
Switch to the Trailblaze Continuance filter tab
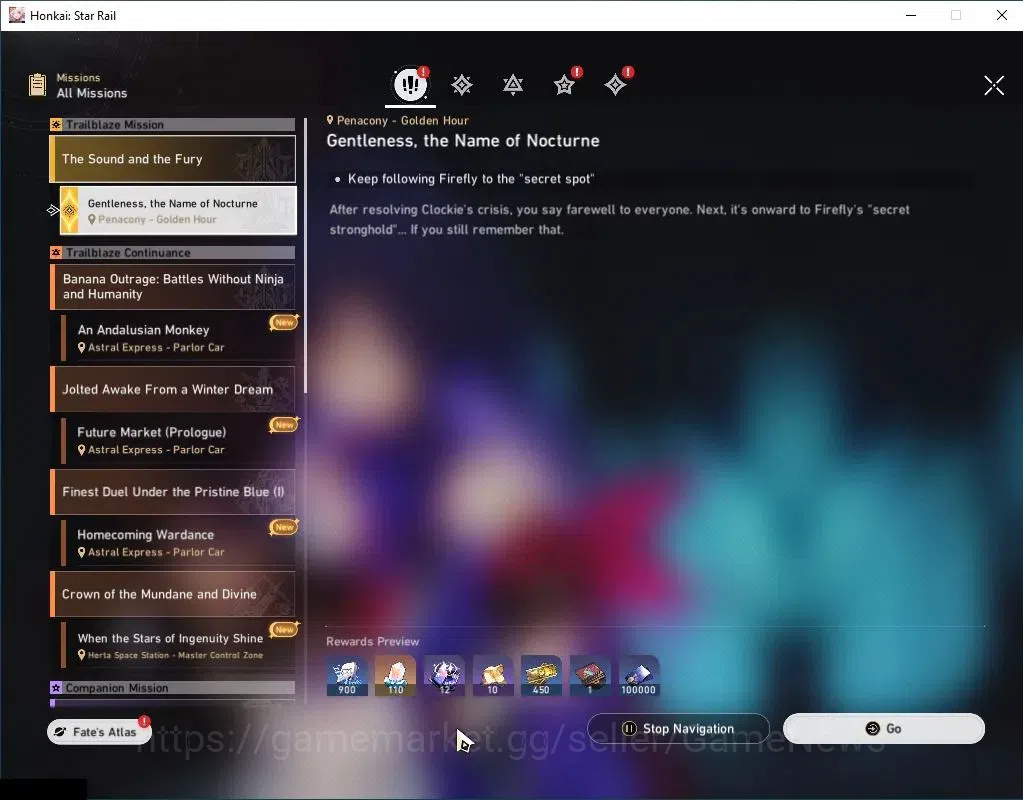(513, 85)
